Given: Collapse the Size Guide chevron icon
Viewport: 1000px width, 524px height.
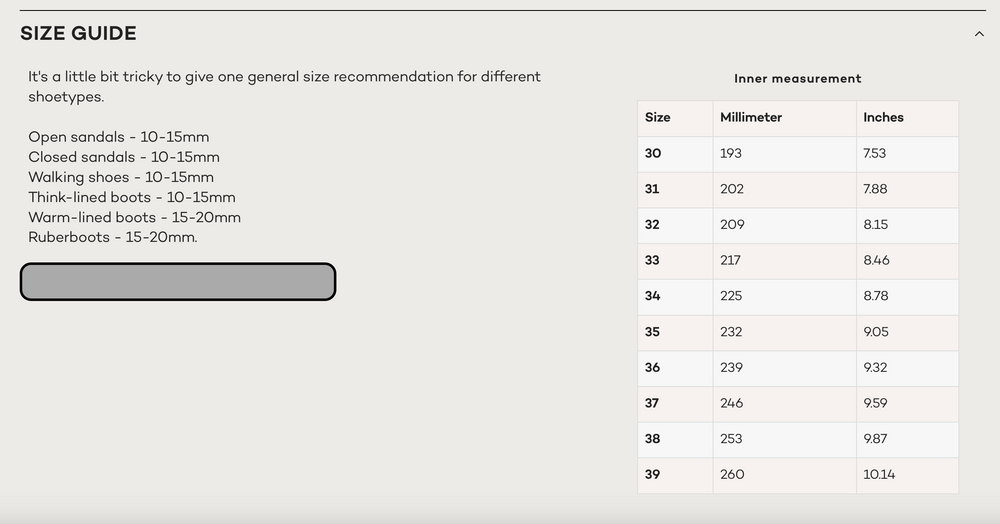Looking at the screenshot, I should point(979,34).
